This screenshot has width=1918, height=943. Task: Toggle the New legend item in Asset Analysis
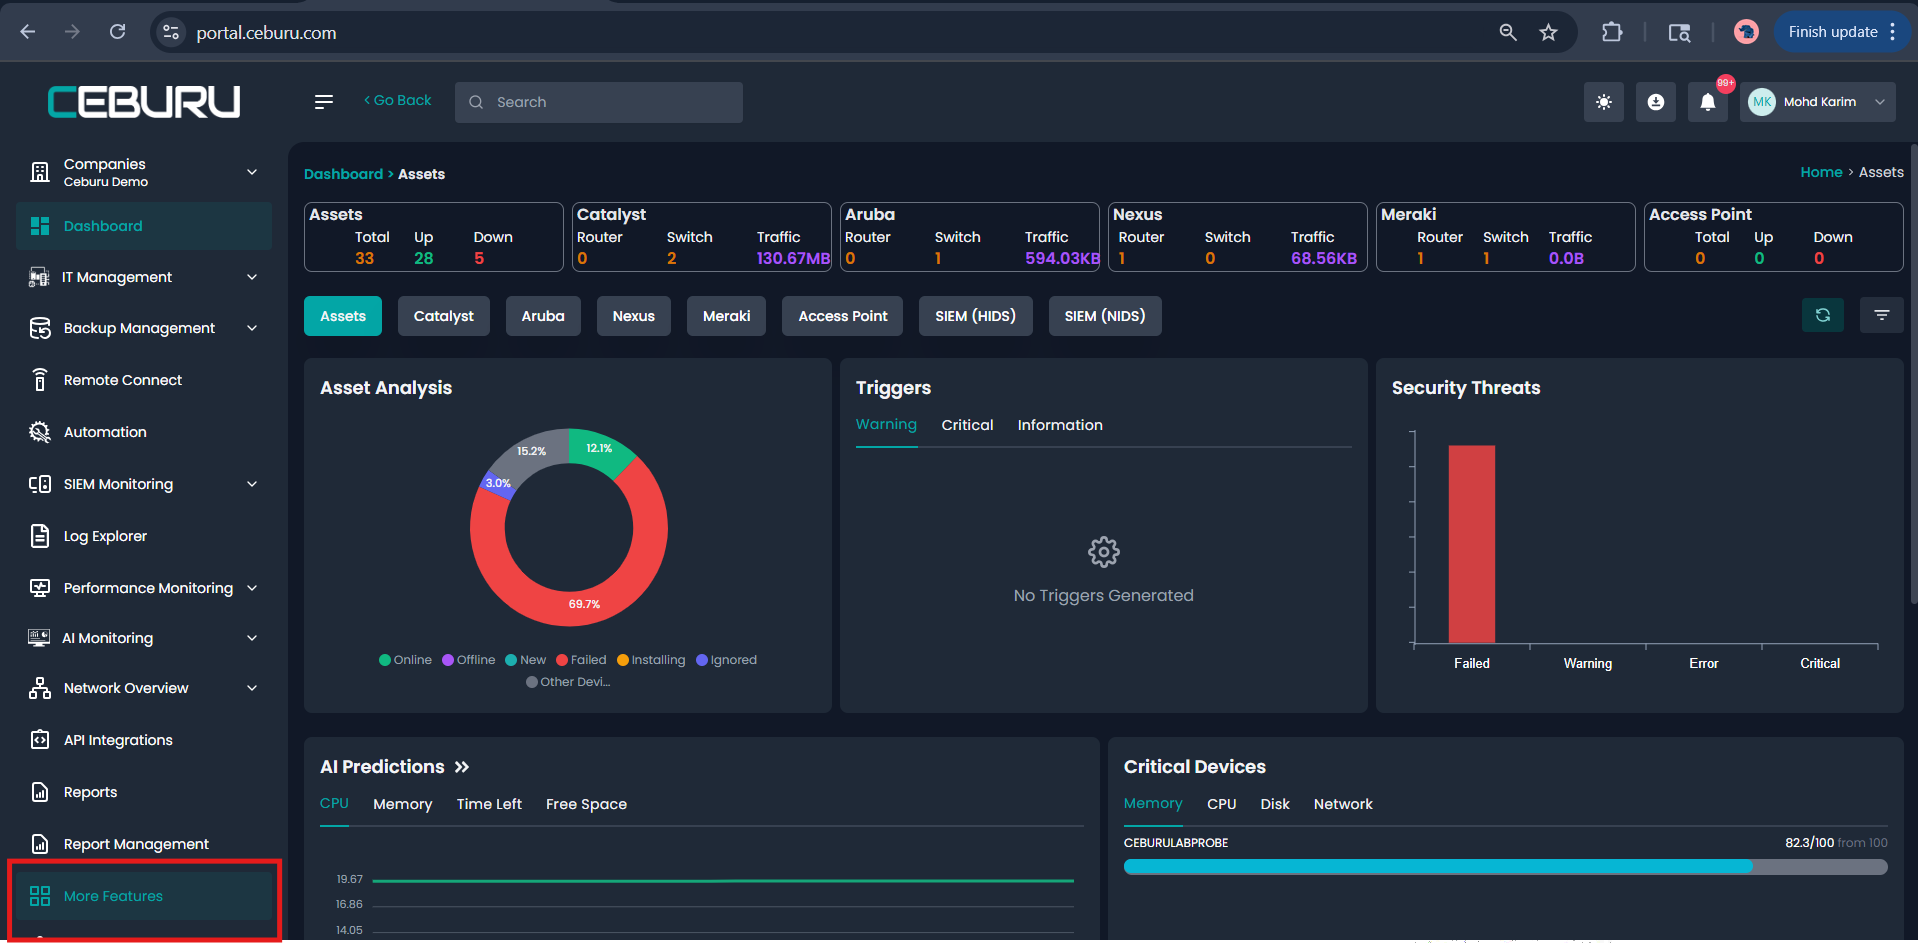click(526, 660)
